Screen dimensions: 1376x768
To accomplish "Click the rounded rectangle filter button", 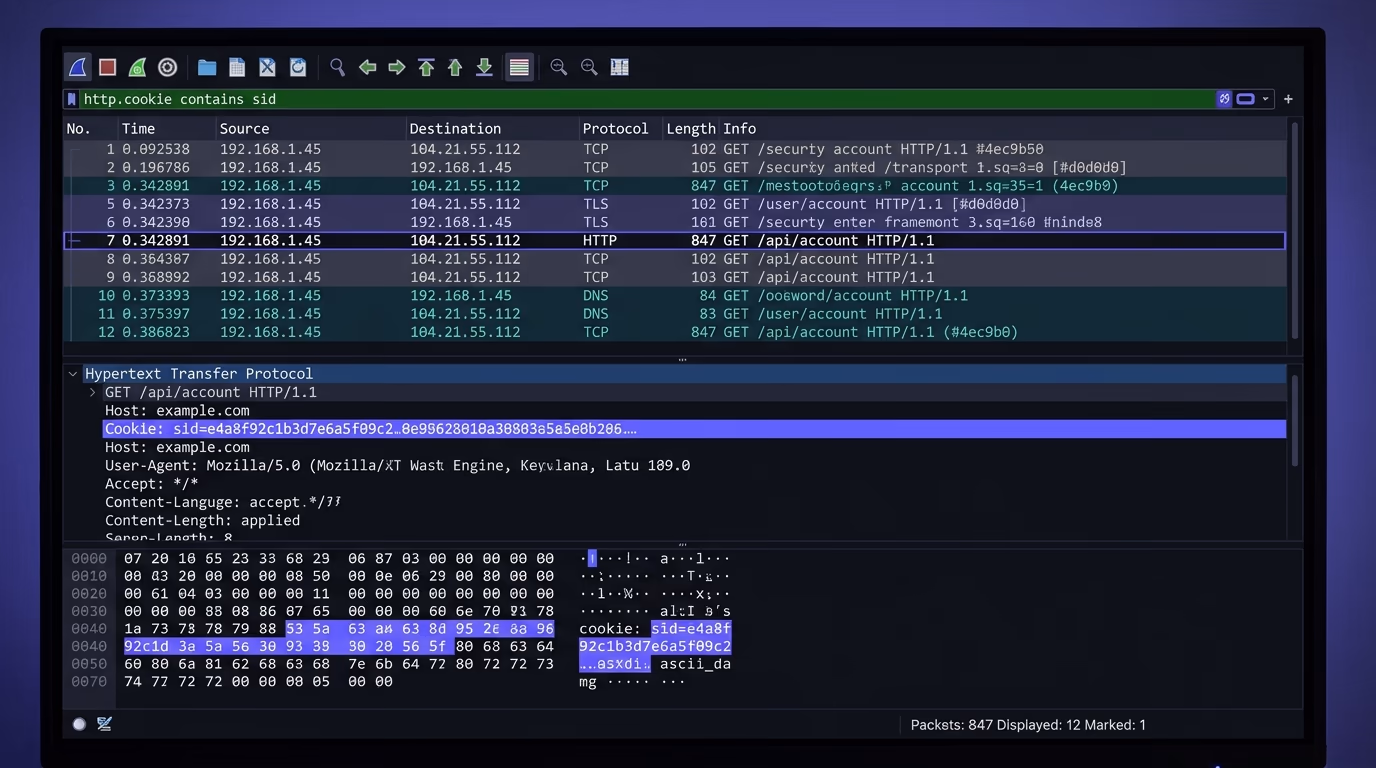I will tap(1246, 99).
